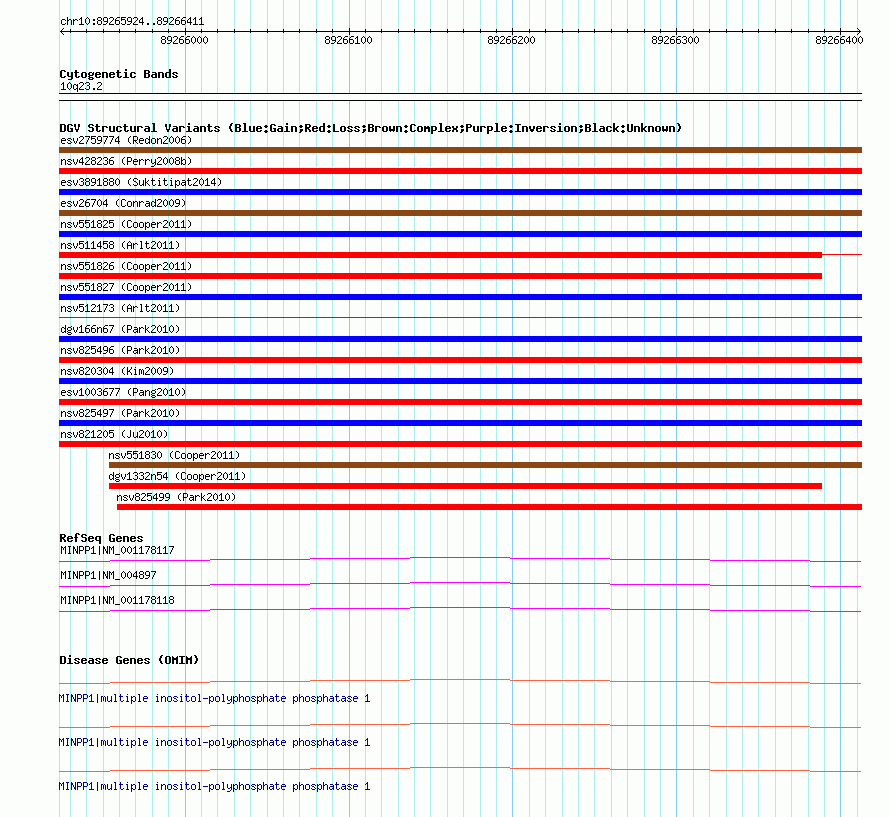Select the red nsv428236 loss bar
The width and height of the screenshot is (890, 817).
[x=460, y=171]
